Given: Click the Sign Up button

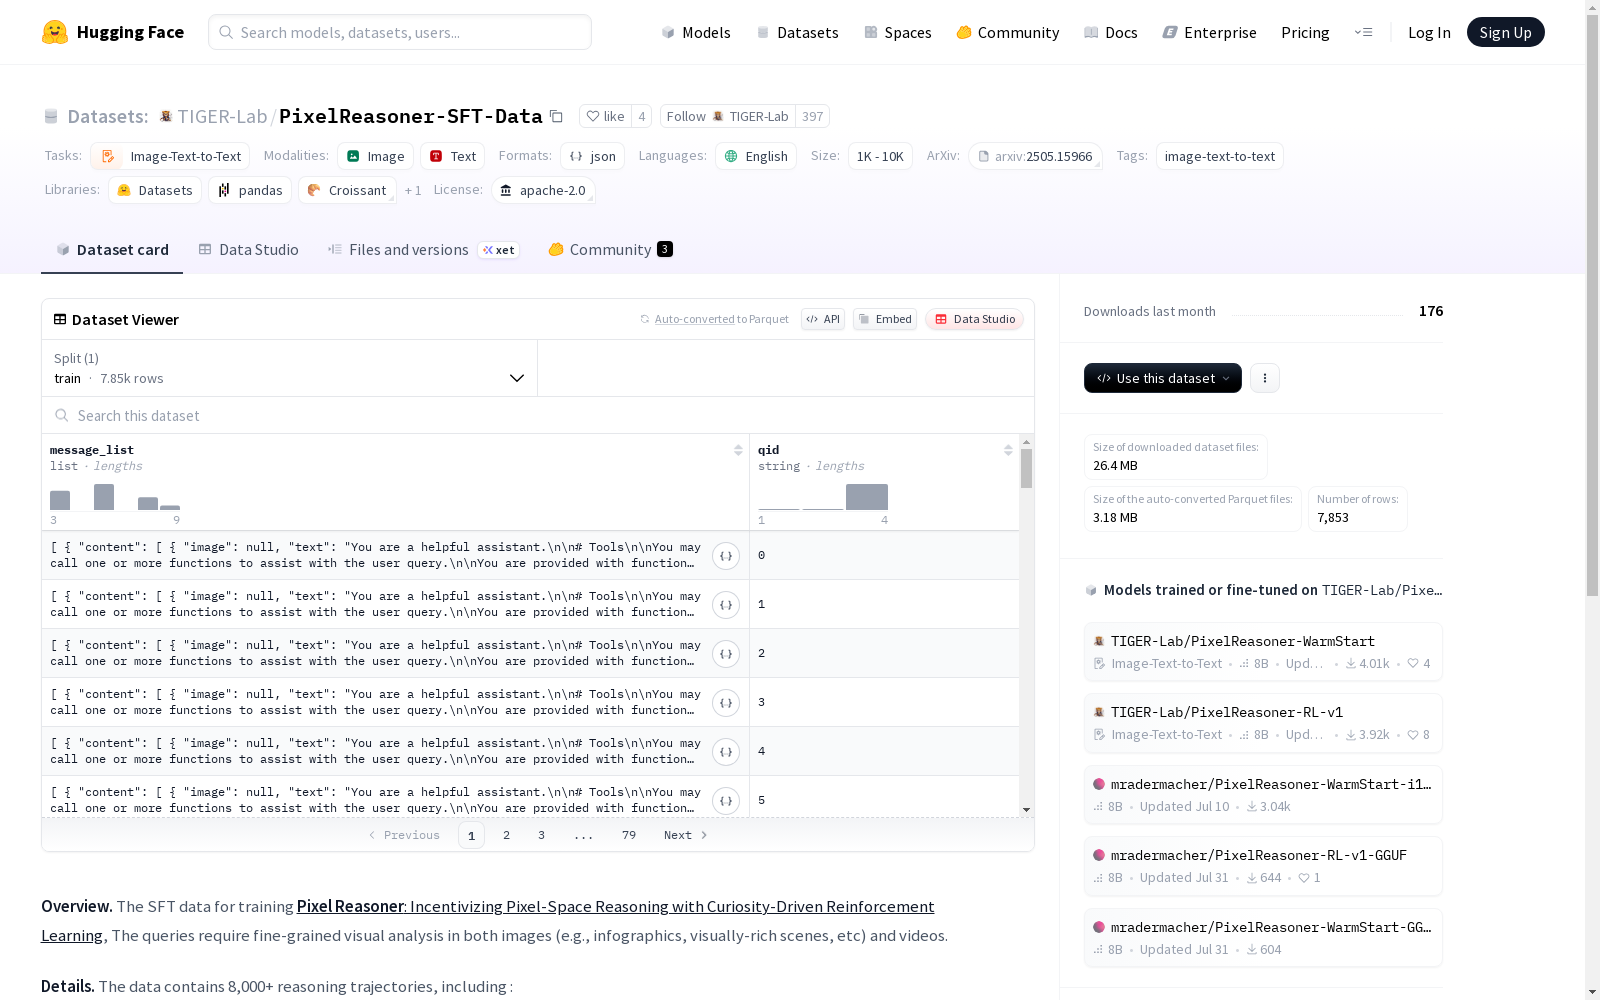Looking at the screenshot, I should pyautogui.click(x=1506, y=32).
